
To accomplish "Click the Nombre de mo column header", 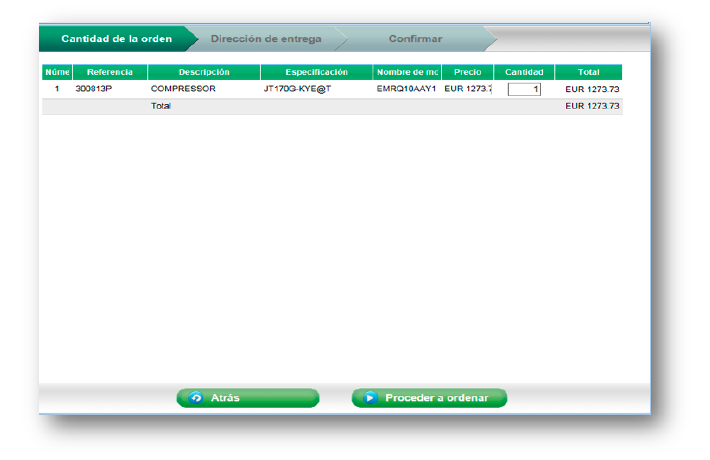I will coord(407,72).
